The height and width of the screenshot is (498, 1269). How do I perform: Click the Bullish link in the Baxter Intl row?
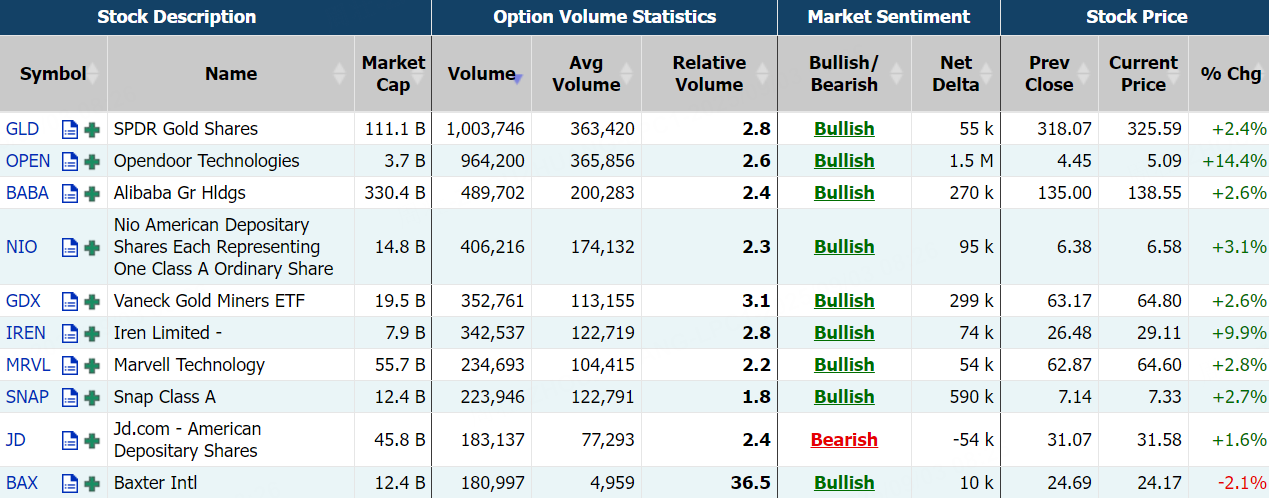pyautogui.click(x=844, y=483)
